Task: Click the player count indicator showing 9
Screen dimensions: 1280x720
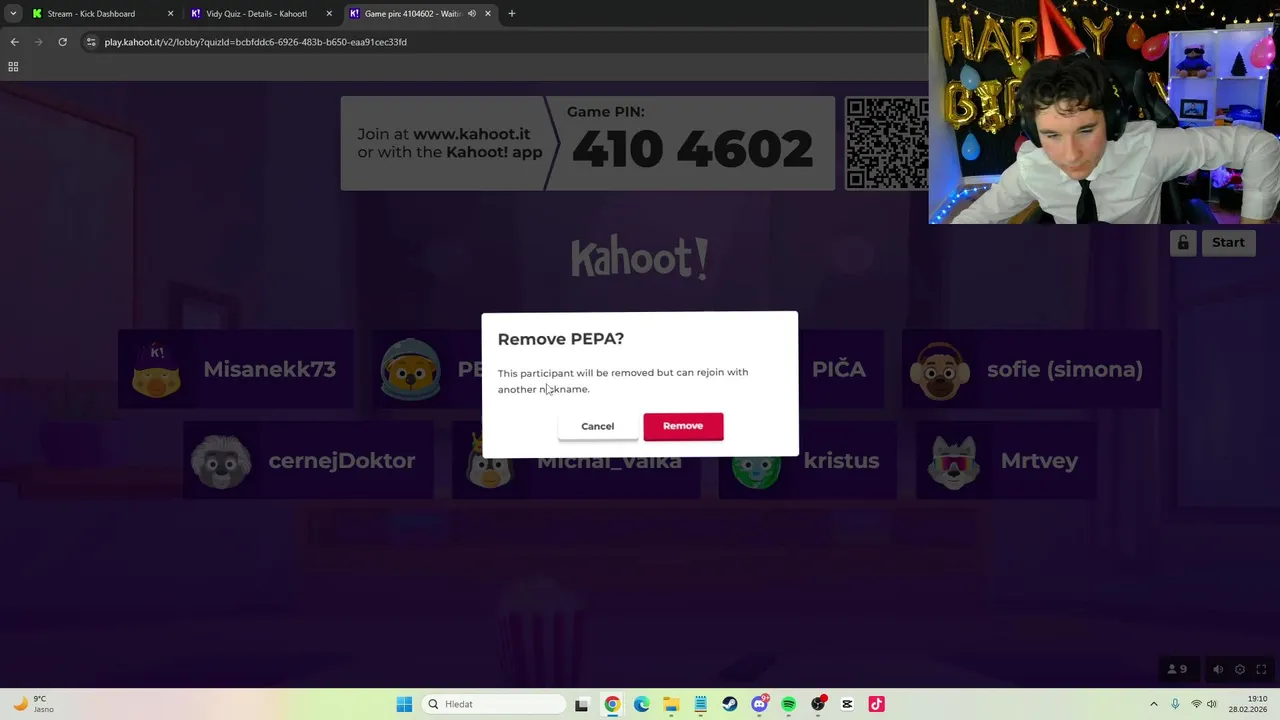Action: 1177,669
